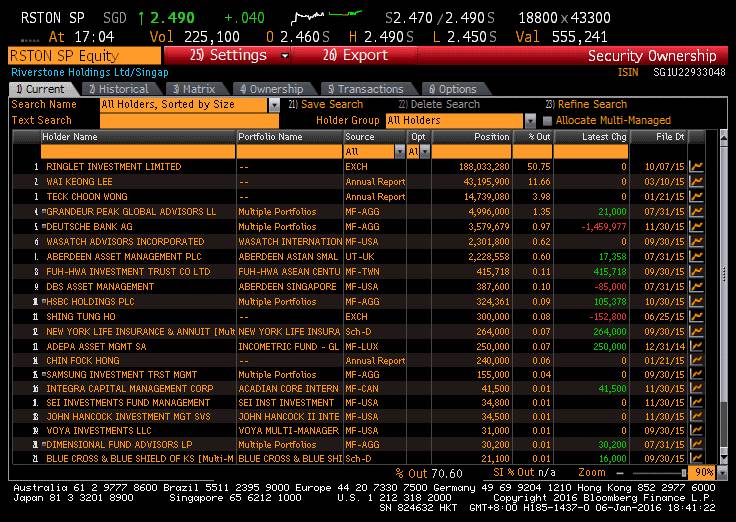
Task: Open chart icon for New York Life Insurance row
Action: [696, 332]
